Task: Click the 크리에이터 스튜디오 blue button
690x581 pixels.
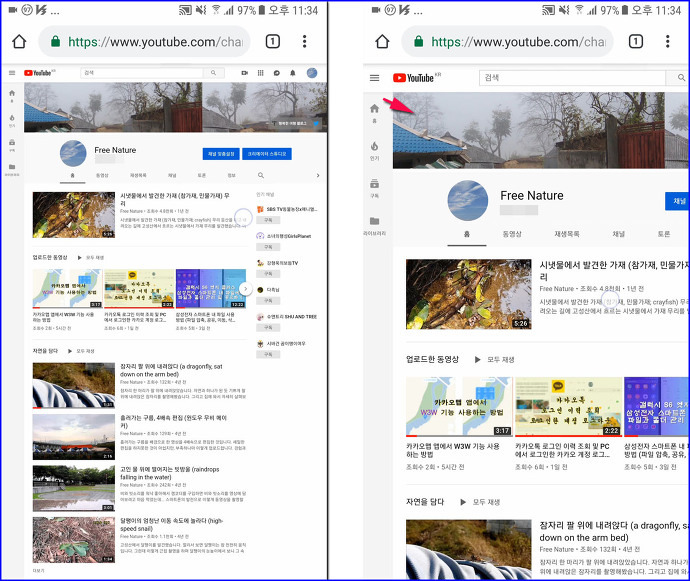Action: pyautogui.click(x=267, y=154)
